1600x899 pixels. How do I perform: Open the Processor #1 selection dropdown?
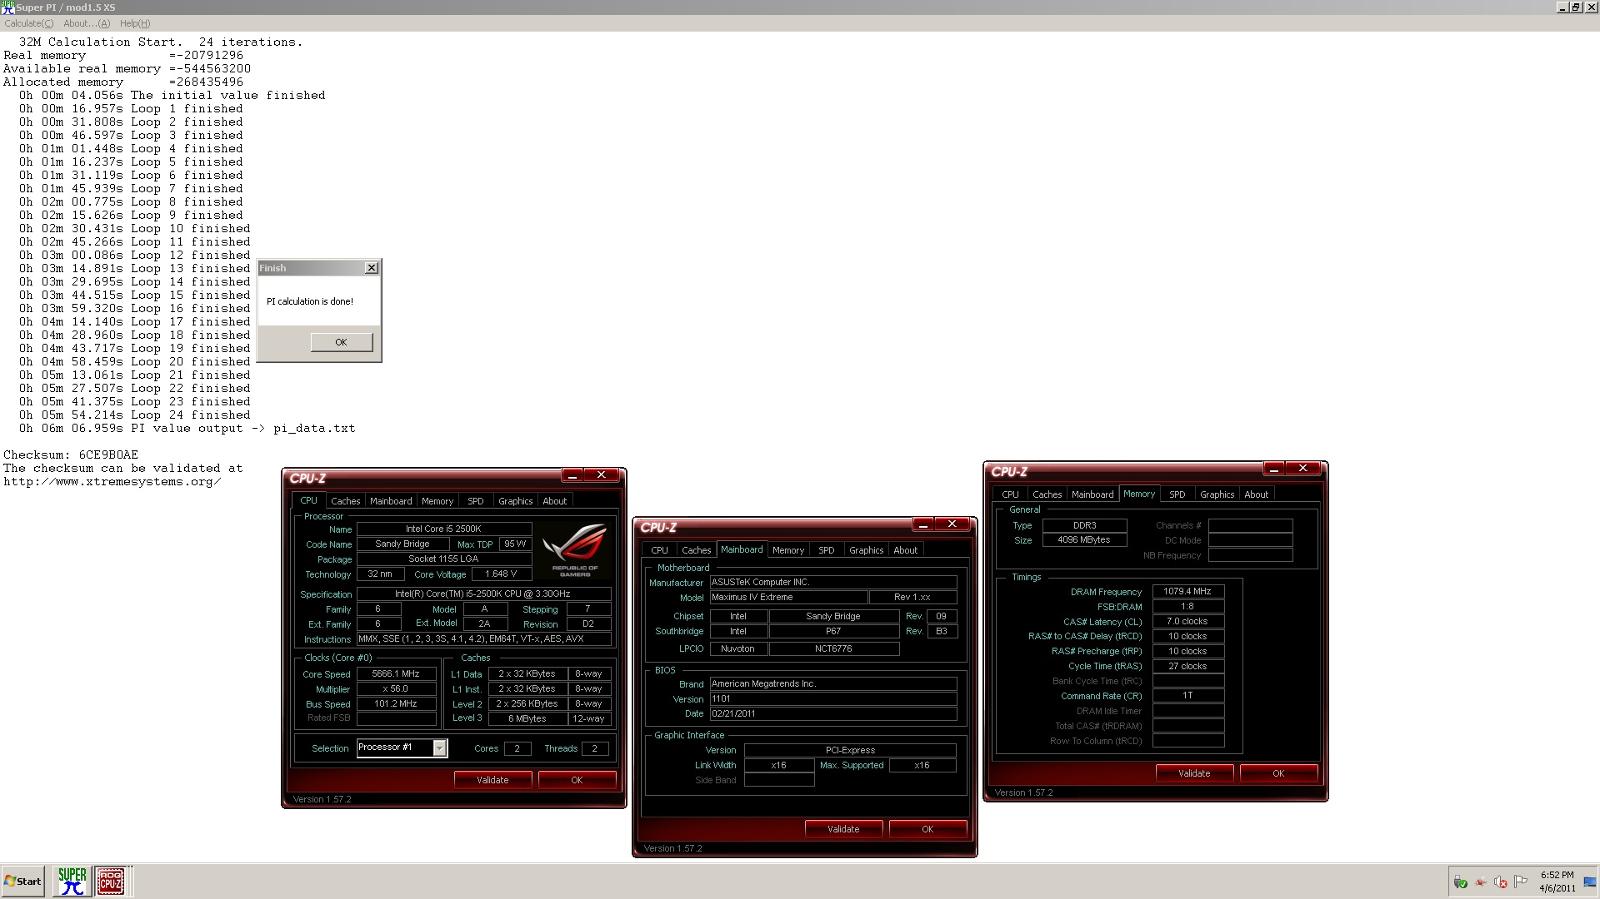[x=402, y=748]
